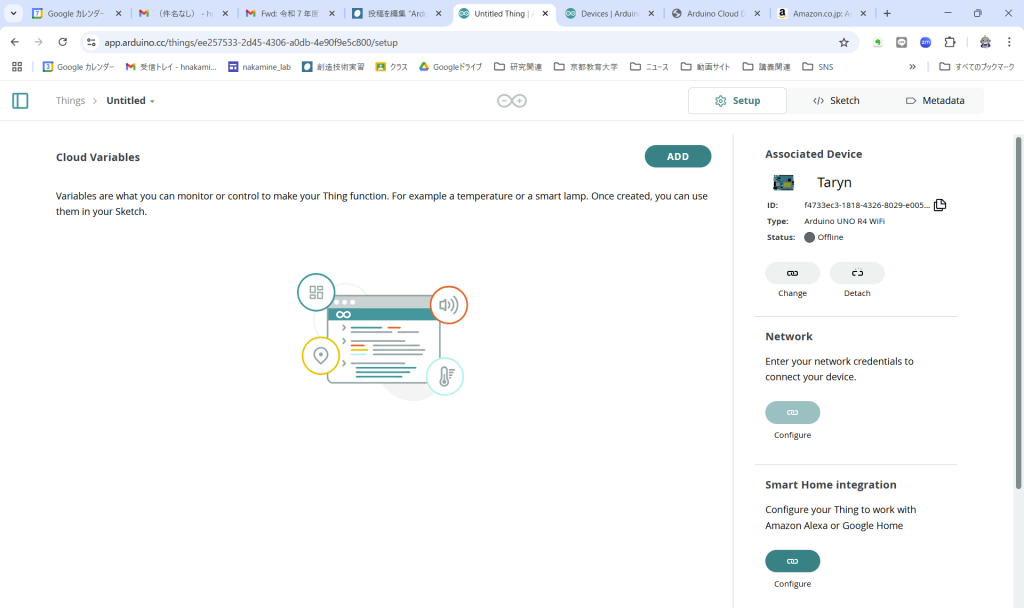1024x608 pixels.
Task: Open the tab search dropdown arrow
Action: 14,14
